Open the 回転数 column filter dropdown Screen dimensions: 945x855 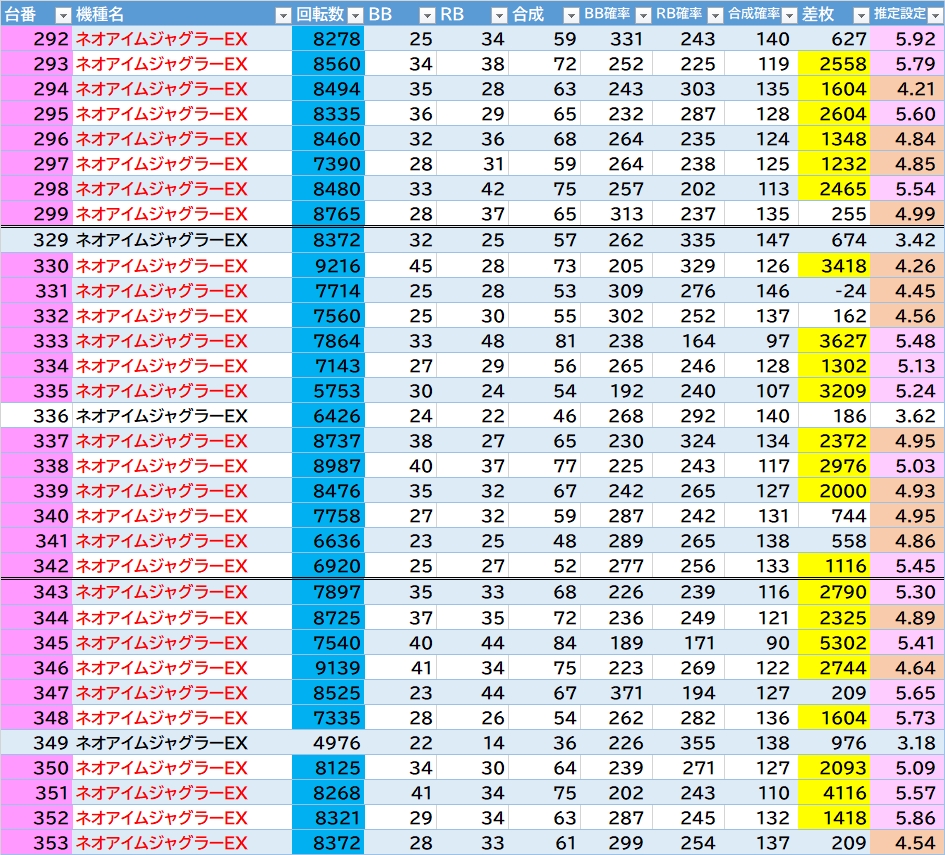pyautogui.click(x=356, y=15)
